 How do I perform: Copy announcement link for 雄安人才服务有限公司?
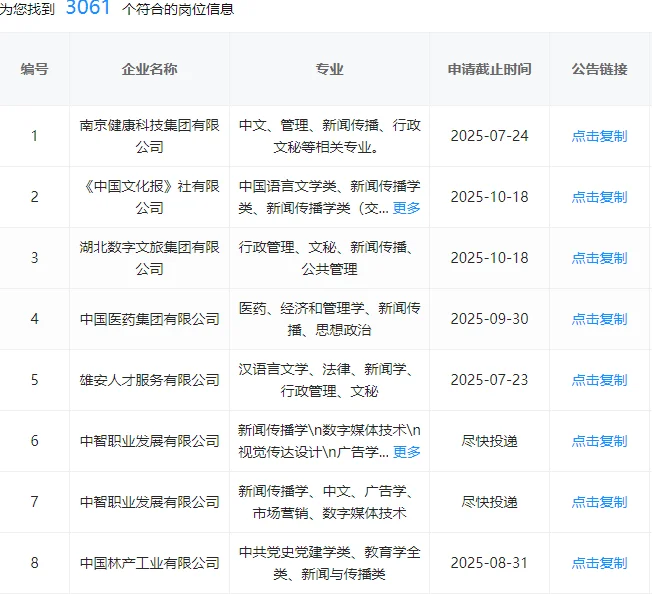(x=599, y=380)
